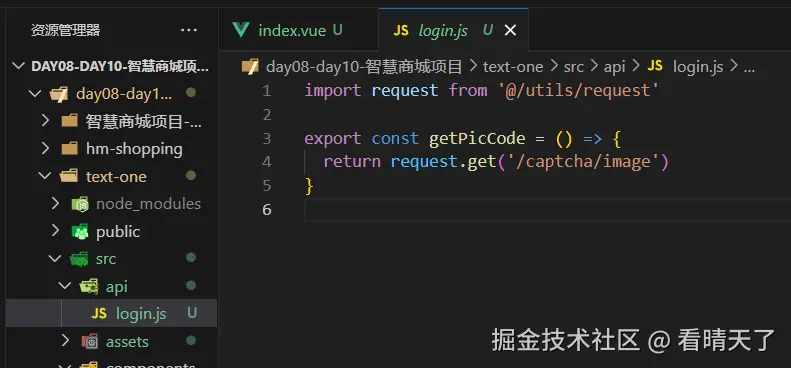Click line number 6 in the gutter
The width and height of the screenshot is (791, 368).
coord(266,209)
